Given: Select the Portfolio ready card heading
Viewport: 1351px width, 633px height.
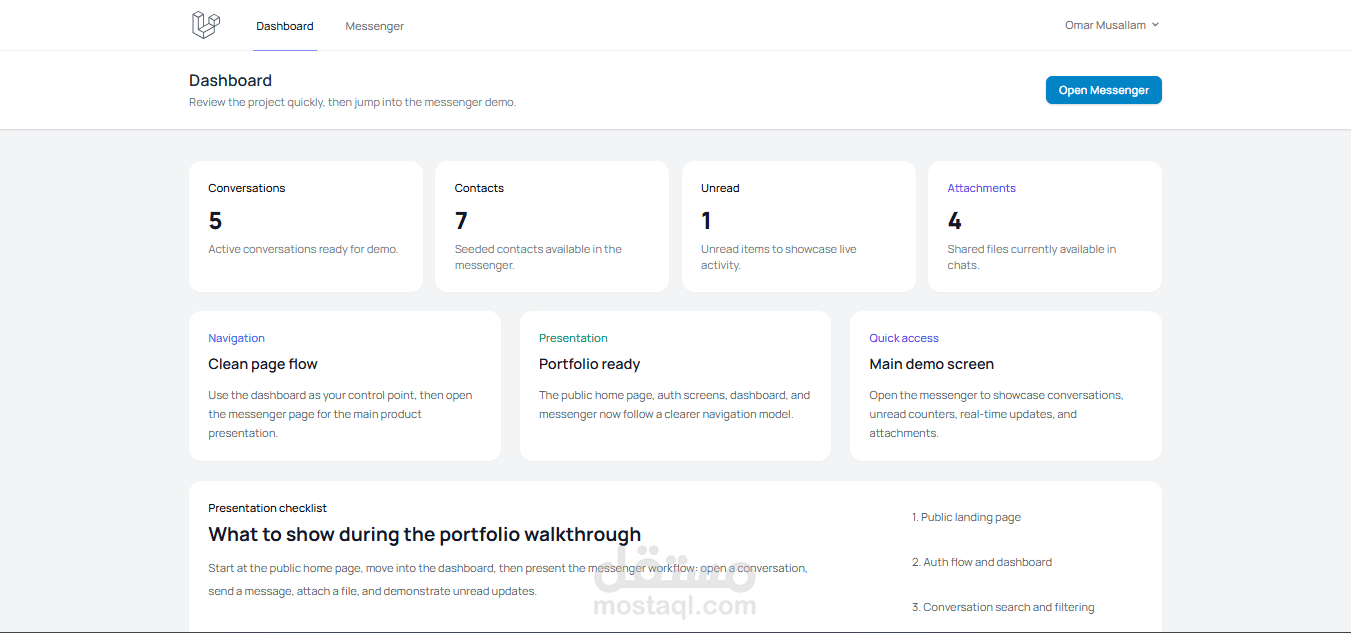Looking at the screenshot, I should 589,364.
